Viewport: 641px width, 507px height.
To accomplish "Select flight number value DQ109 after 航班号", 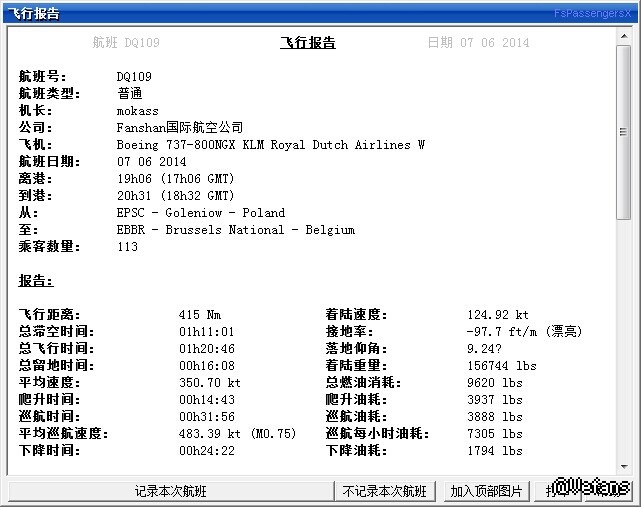I will point(134,76).
